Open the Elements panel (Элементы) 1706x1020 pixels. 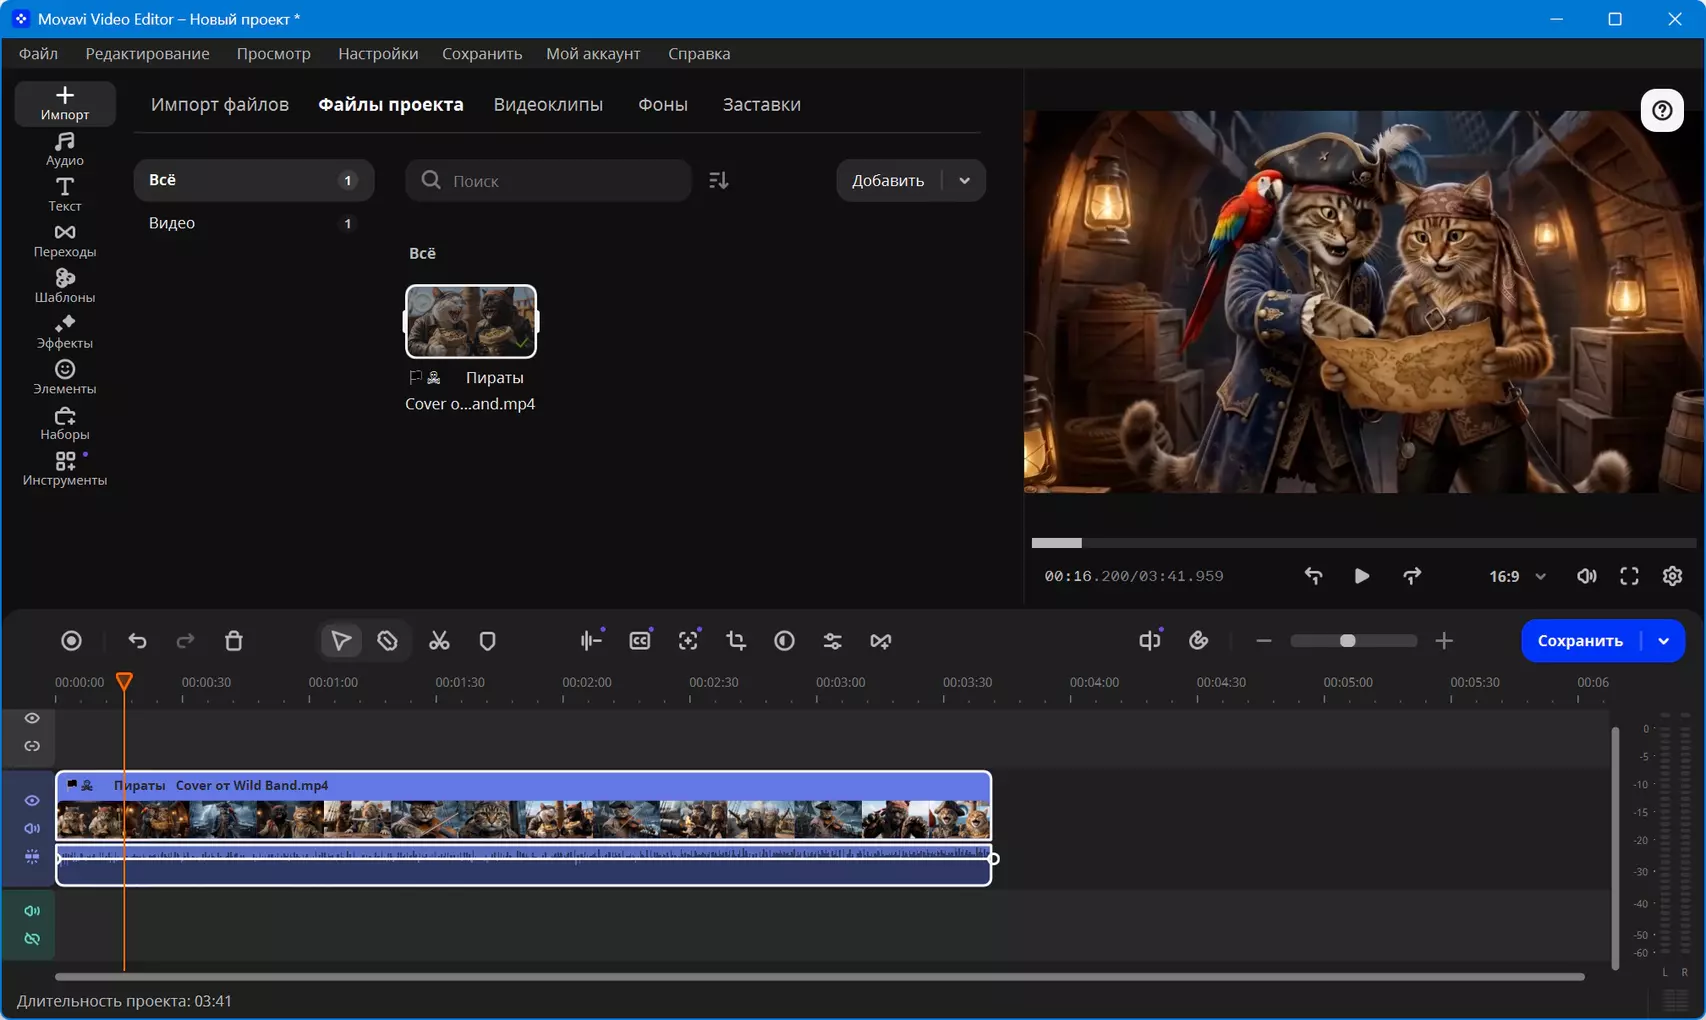pos(65,378)
